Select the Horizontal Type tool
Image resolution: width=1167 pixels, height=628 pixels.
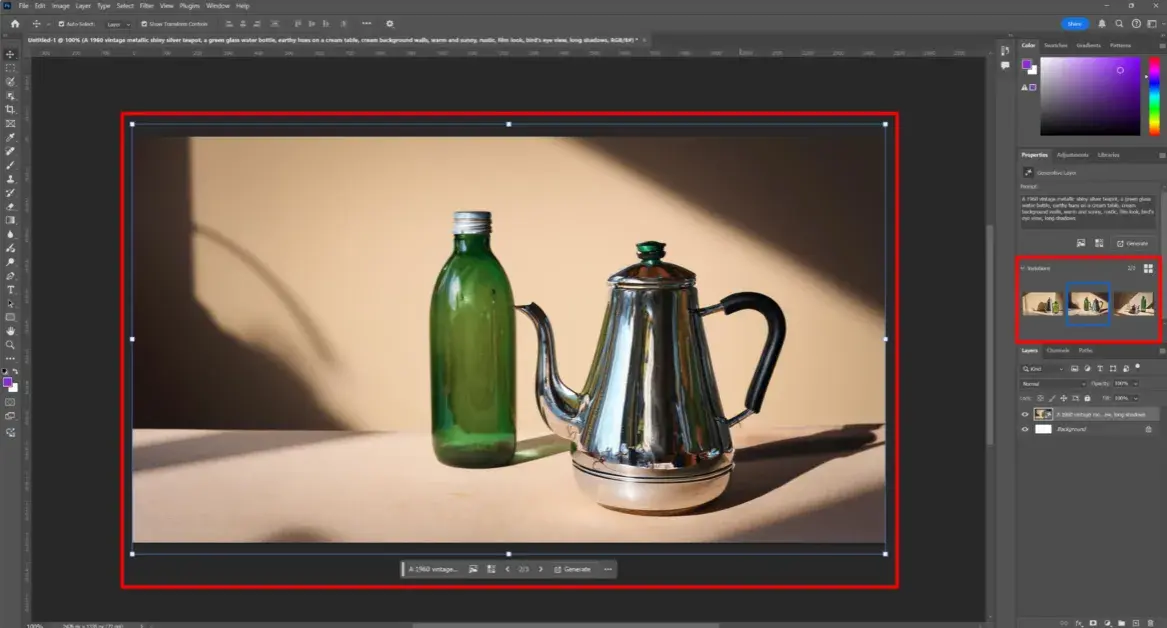tap(10, 289)
